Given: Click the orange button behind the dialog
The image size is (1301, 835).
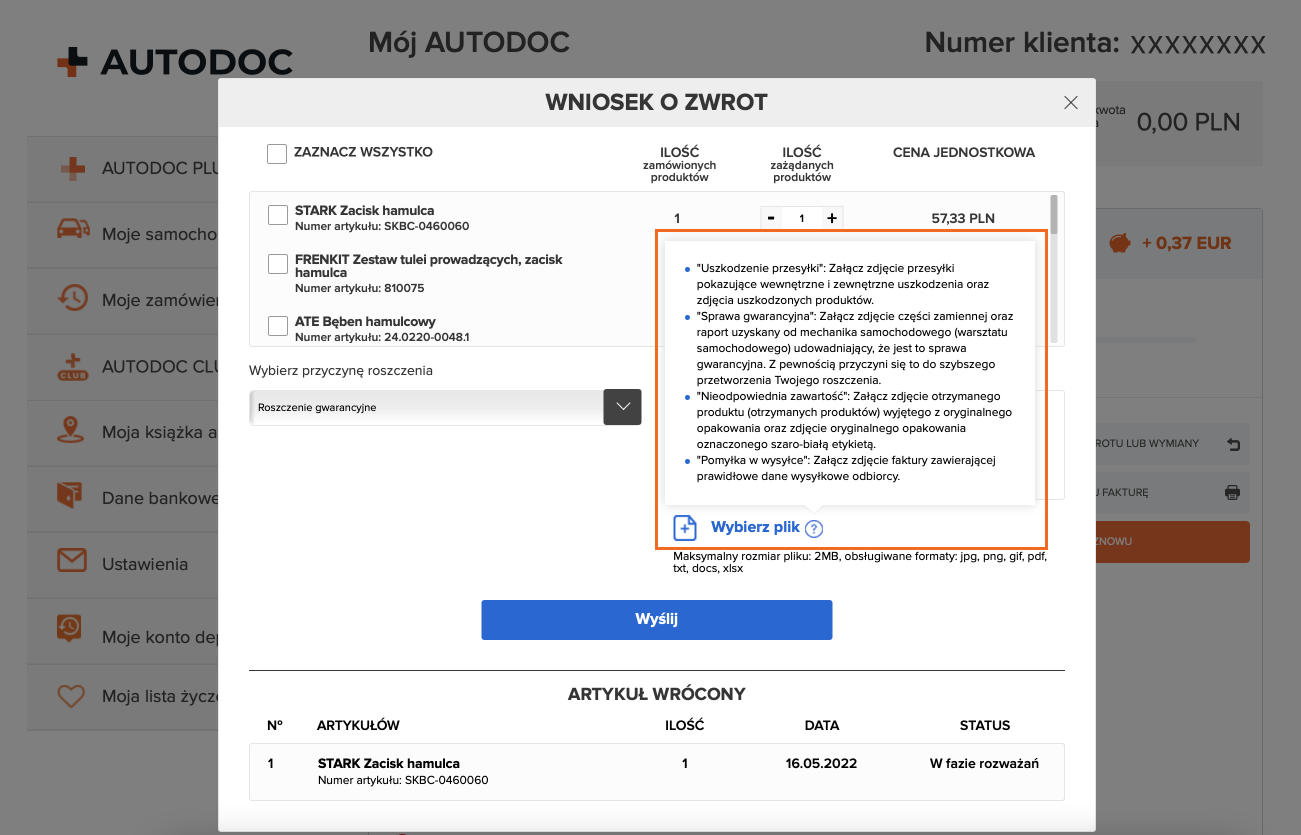Looking at the screenshot, I should pos(1172,541).
